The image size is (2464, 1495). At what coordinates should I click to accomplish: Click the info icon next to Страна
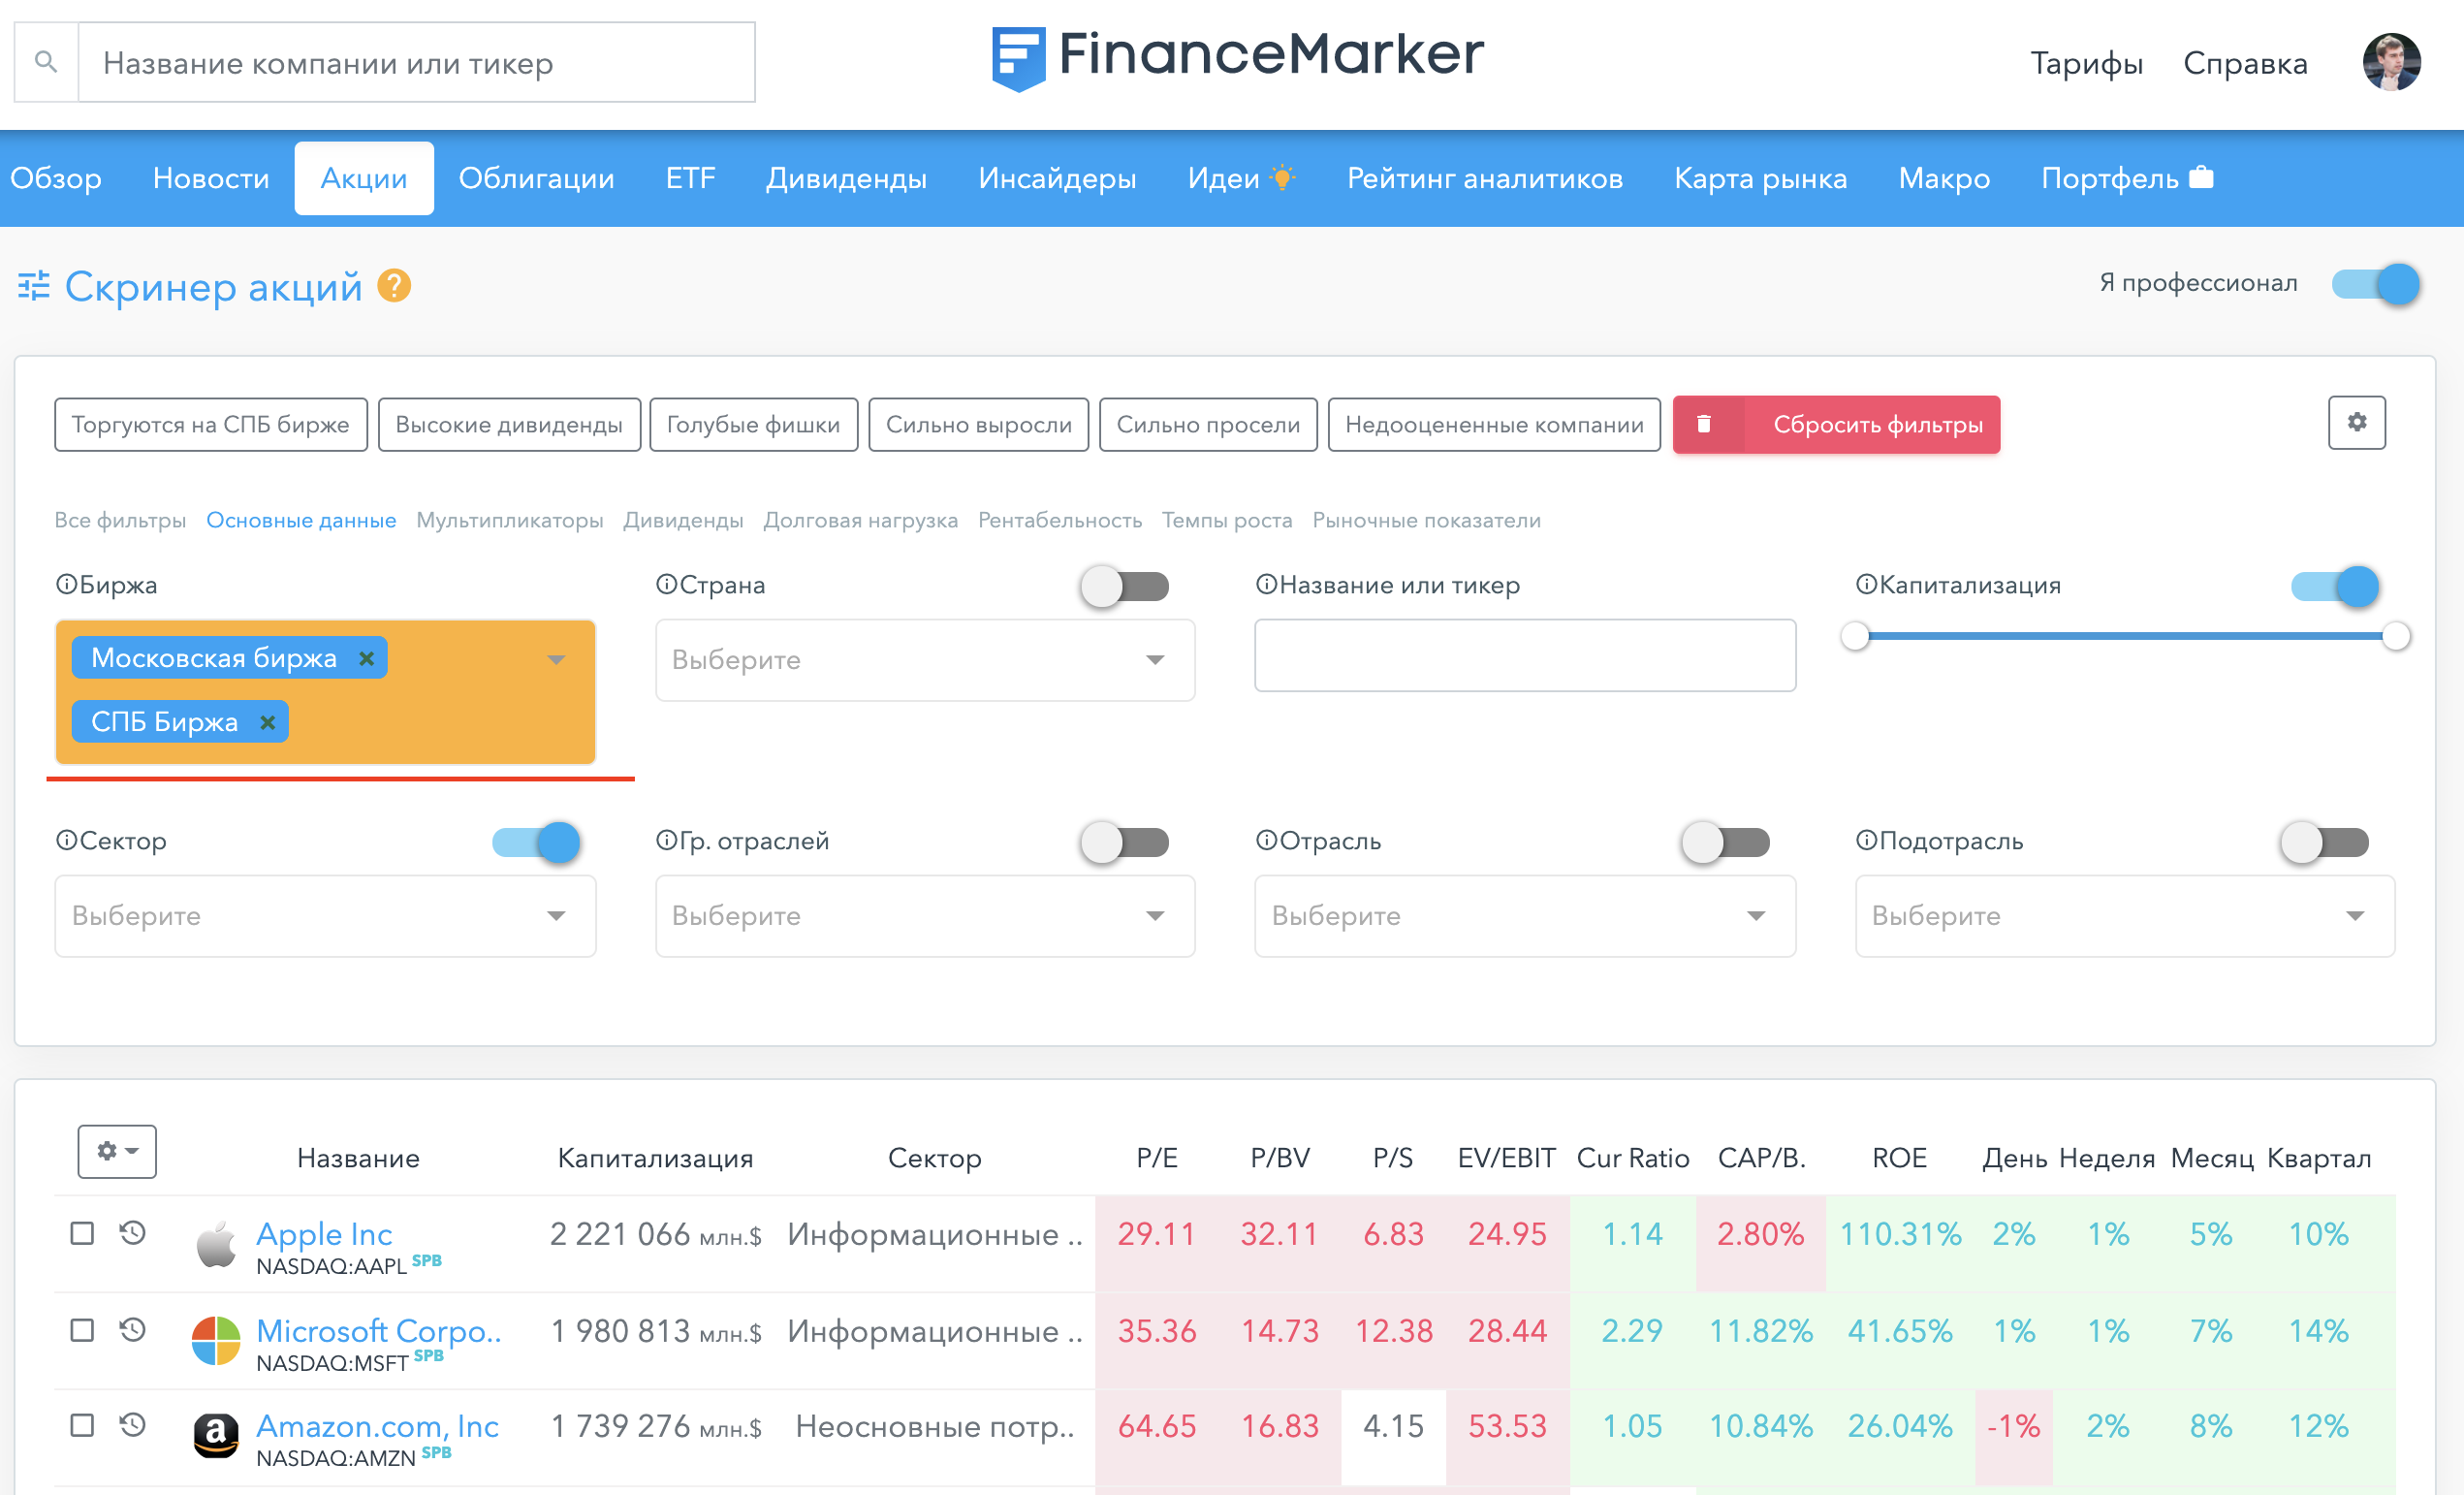pos(666,584)
